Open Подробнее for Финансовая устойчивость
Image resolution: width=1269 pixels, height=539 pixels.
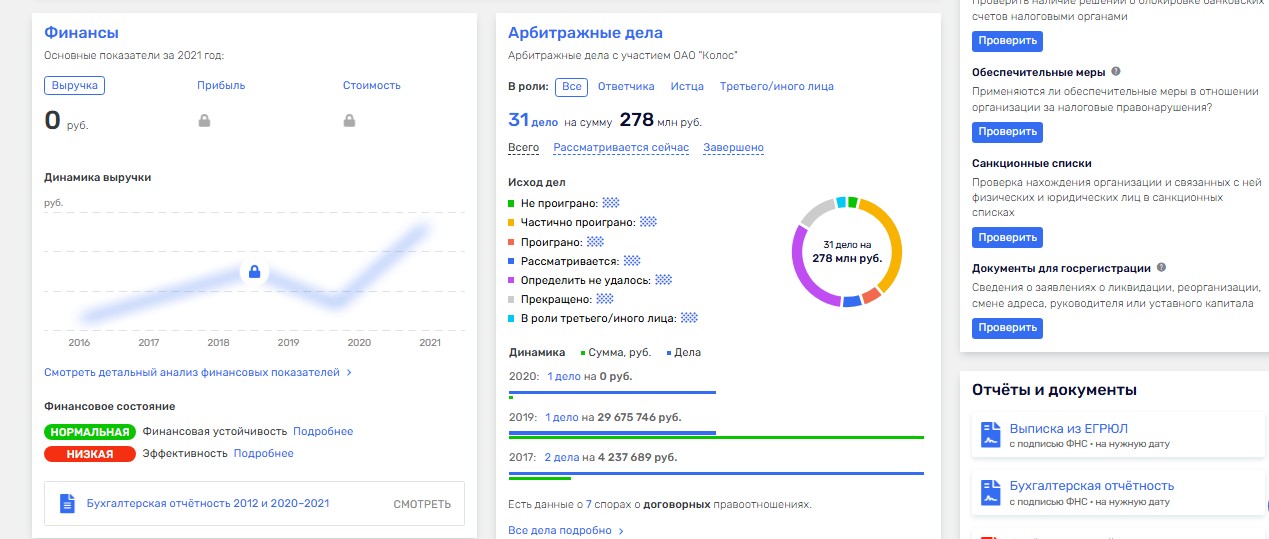point(323,432)
